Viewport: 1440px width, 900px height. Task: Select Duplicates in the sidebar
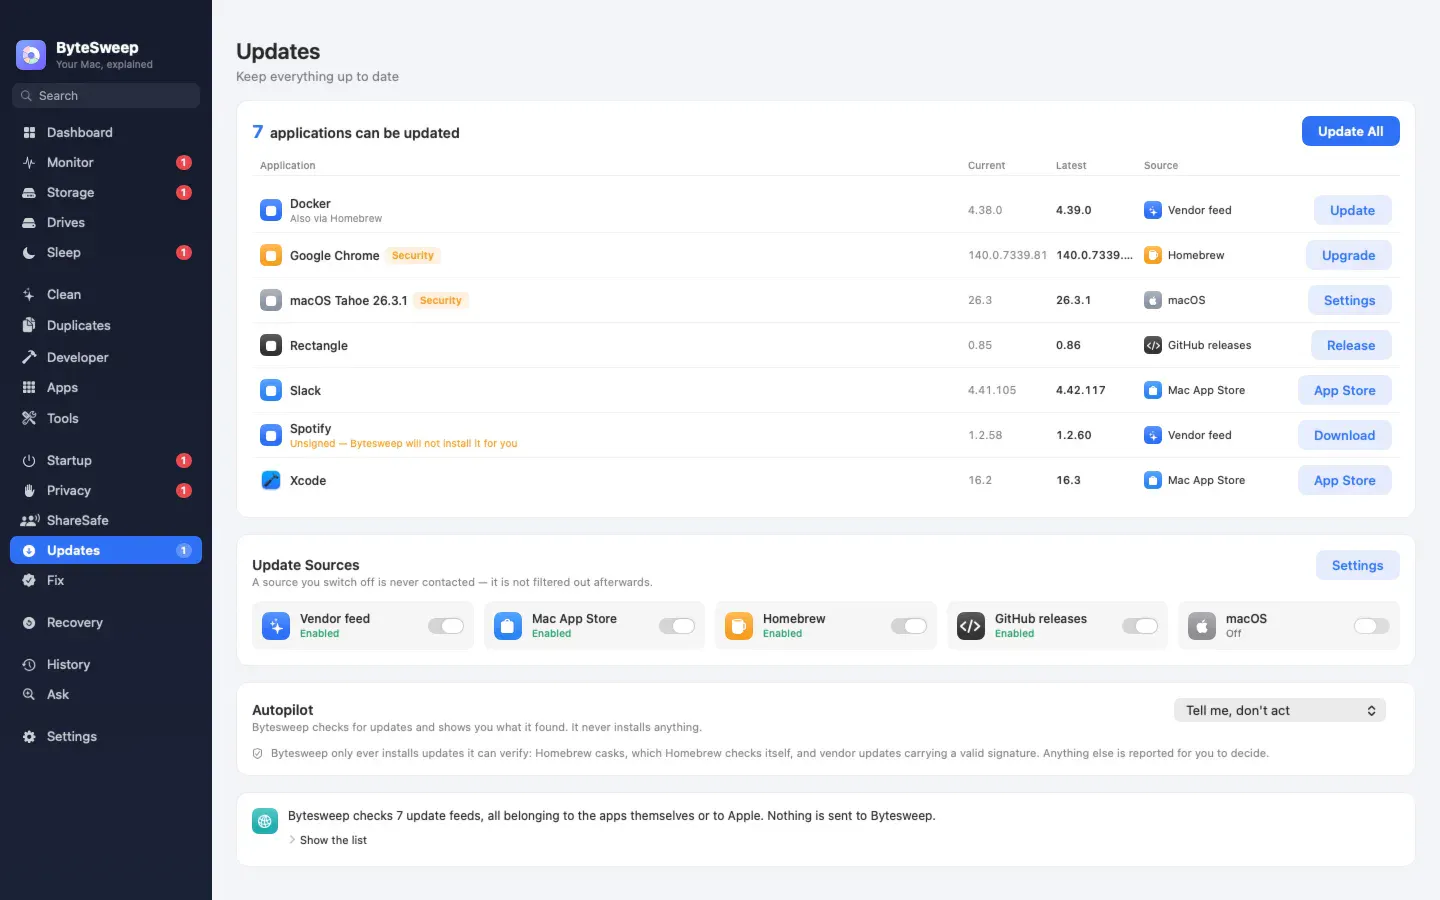(x=106, y=325)
